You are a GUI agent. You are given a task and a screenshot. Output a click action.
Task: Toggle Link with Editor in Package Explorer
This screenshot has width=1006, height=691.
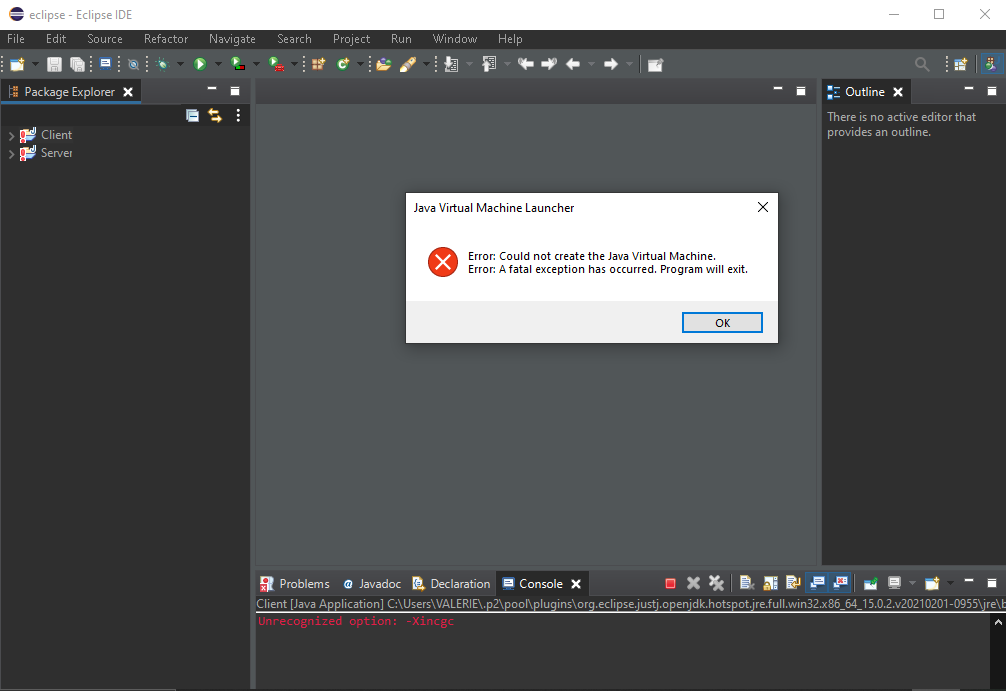[215, 115]
